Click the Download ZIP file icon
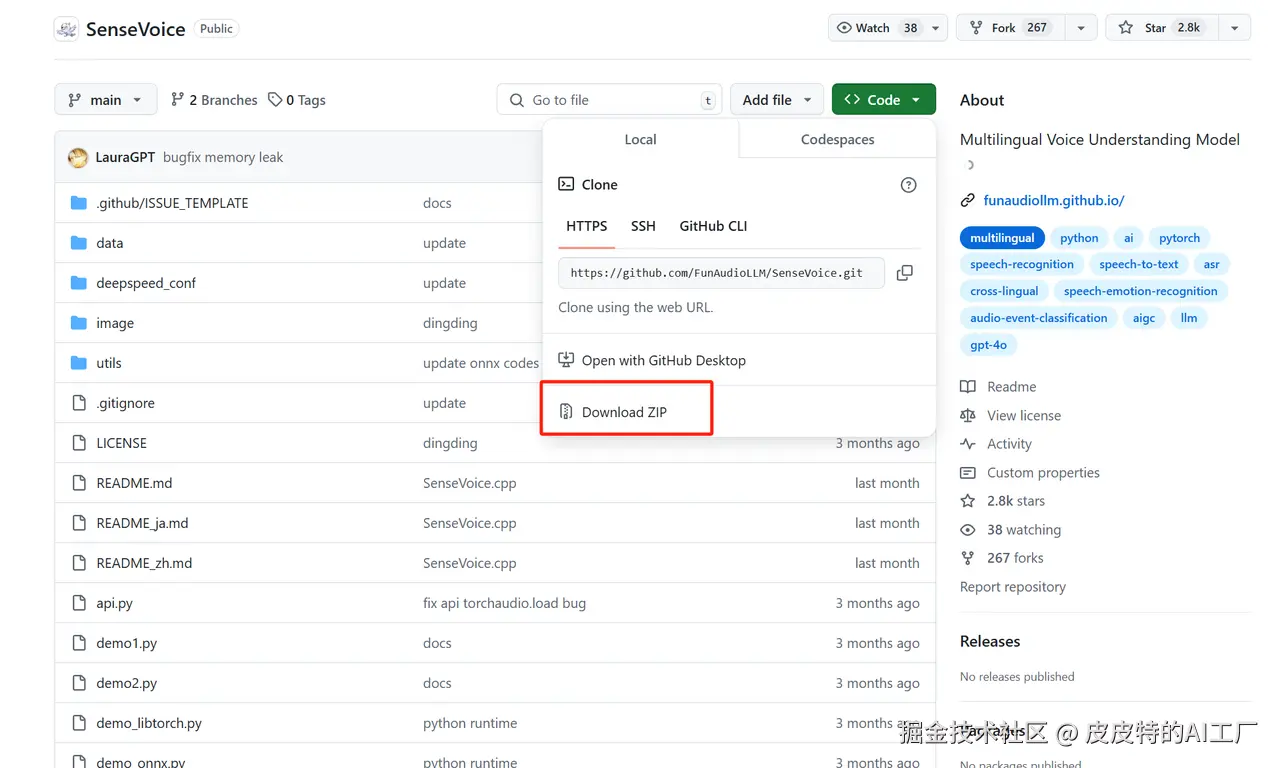This screenshot has width=1280, height=768. pyautogui.click(x=566, y=412)
